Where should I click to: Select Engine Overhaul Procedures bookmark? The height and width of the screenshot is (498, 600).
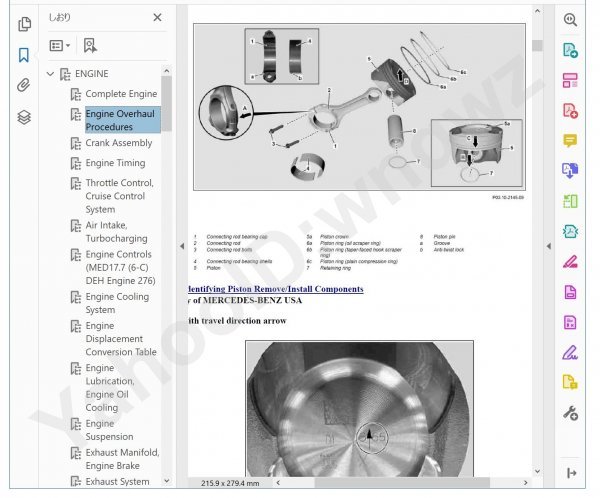click(x=122, y=120)
